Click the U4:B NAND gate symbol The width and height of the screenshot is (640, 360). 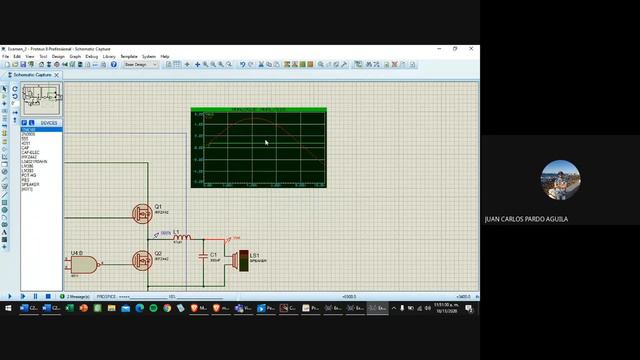(84, 265)
